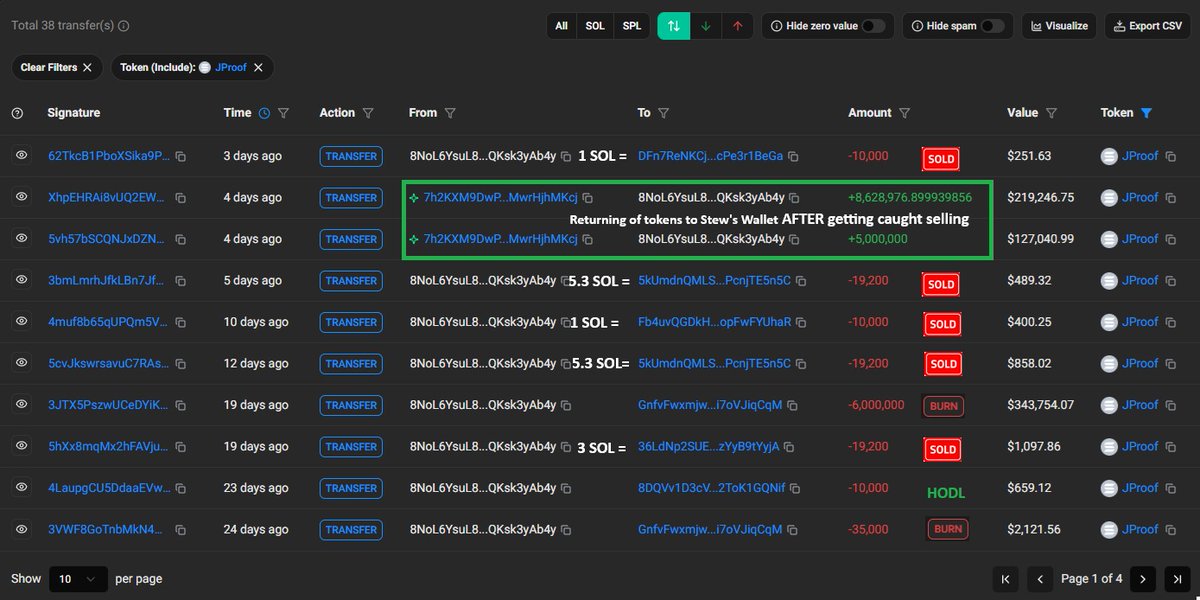Open the Action column filter
1200x600 pixels.
(x=368, y=113)
